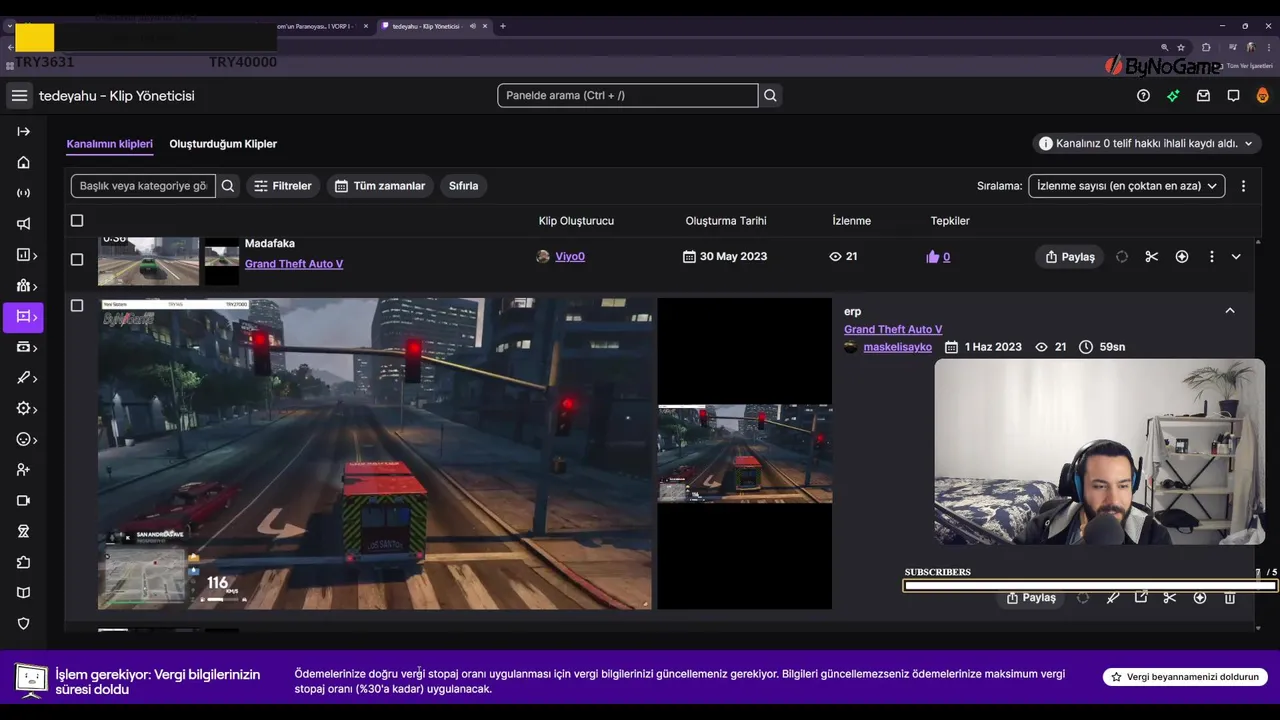Click circled plus icon in erp clip actions

1200,598
